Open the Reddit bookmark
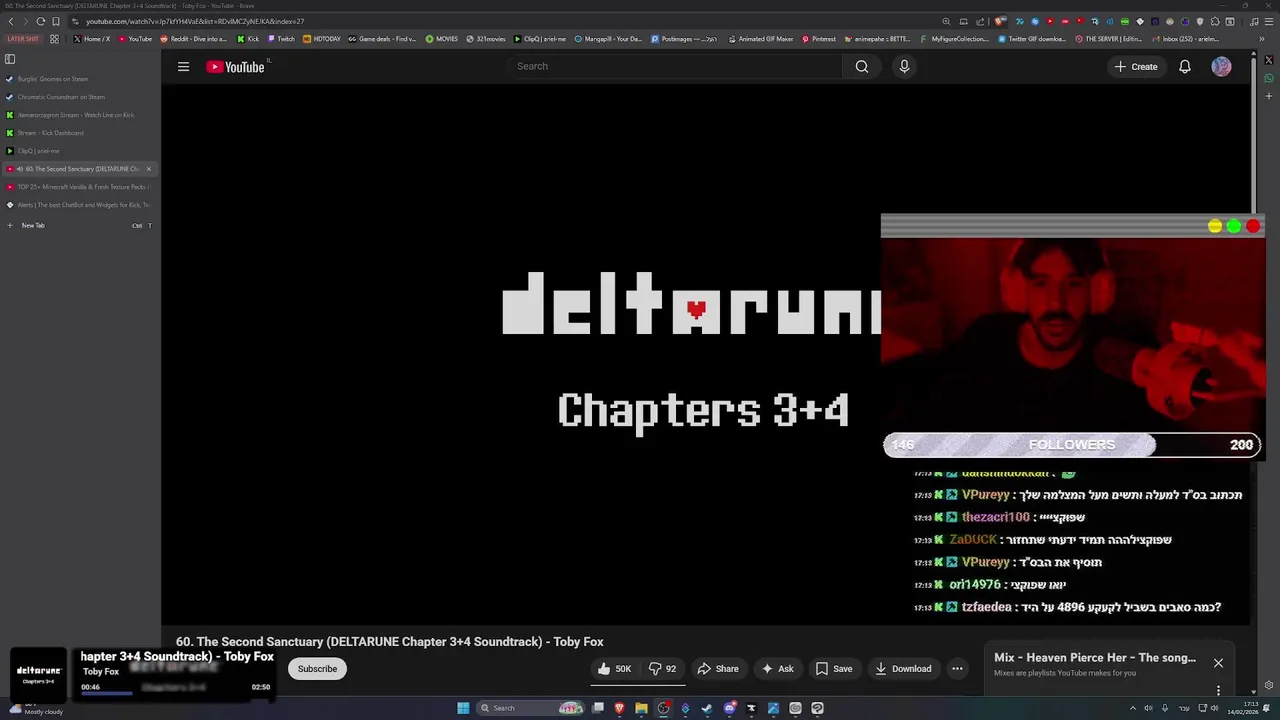The height and width of the screenshot is (720, 1280). (194, 39)
